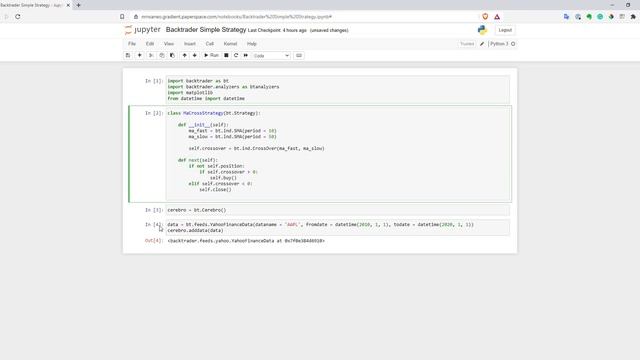Click the YahooFinanceData line in cell 4

pyautogui.click(x=320, y=224)
